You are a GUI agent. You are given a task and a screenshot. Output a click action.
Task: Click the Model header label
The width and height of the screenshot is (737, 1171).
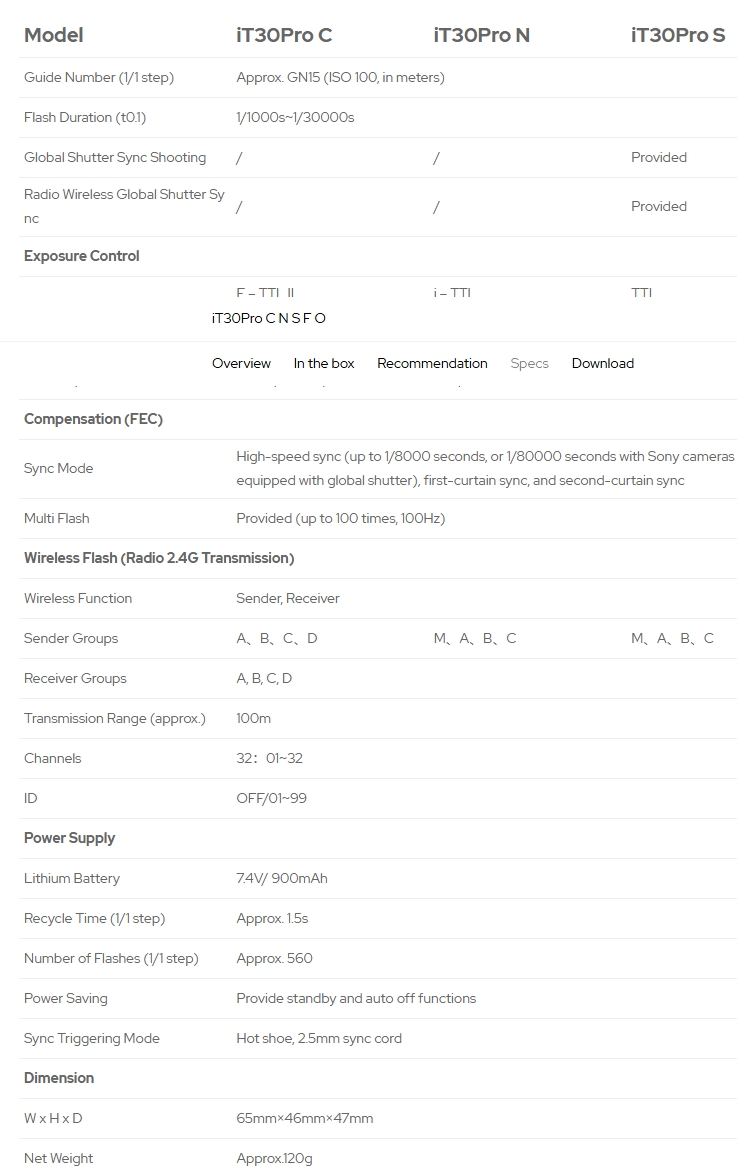[54, 36]
